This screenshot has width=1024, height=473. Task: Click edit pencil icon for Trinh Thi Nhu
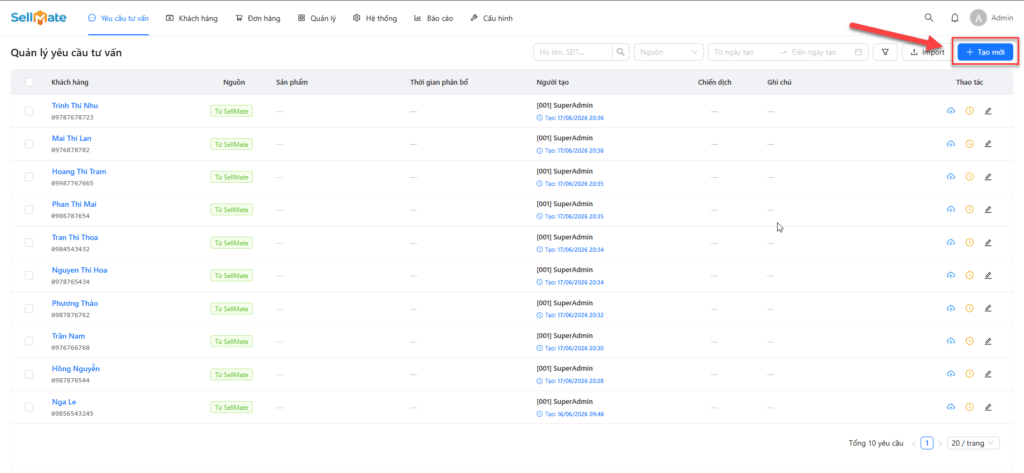pos(987,111)
